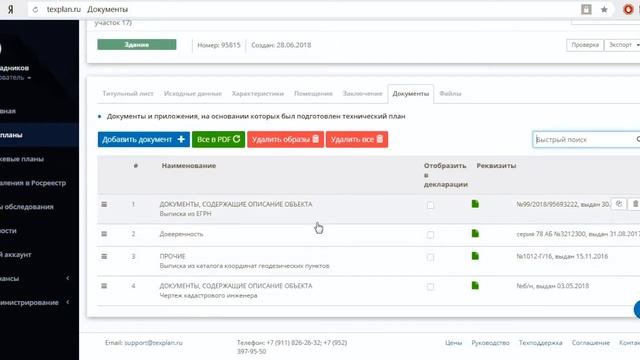Expand the Администрирование sidebar section chevron

point(68,302)
